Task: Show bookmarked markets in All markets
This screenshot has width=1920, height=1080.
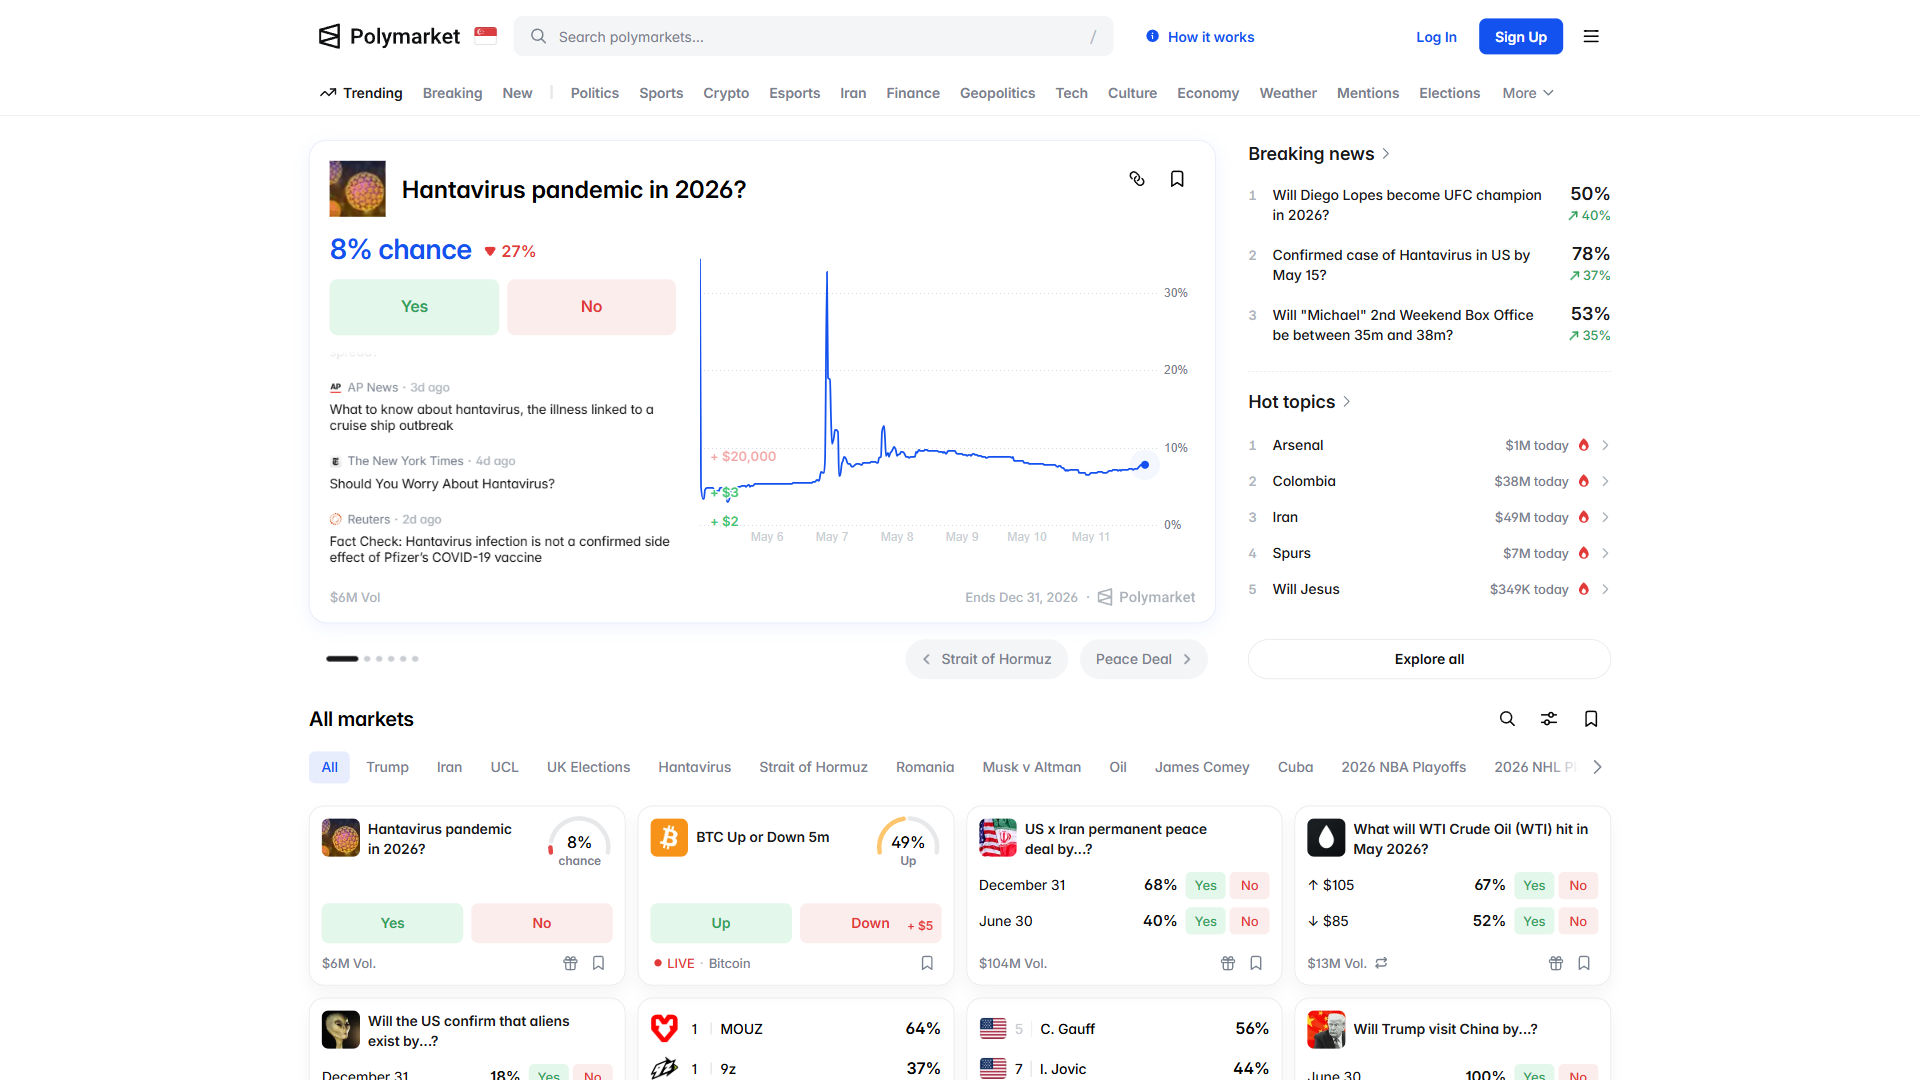Action: click(x=1591, y=719)
